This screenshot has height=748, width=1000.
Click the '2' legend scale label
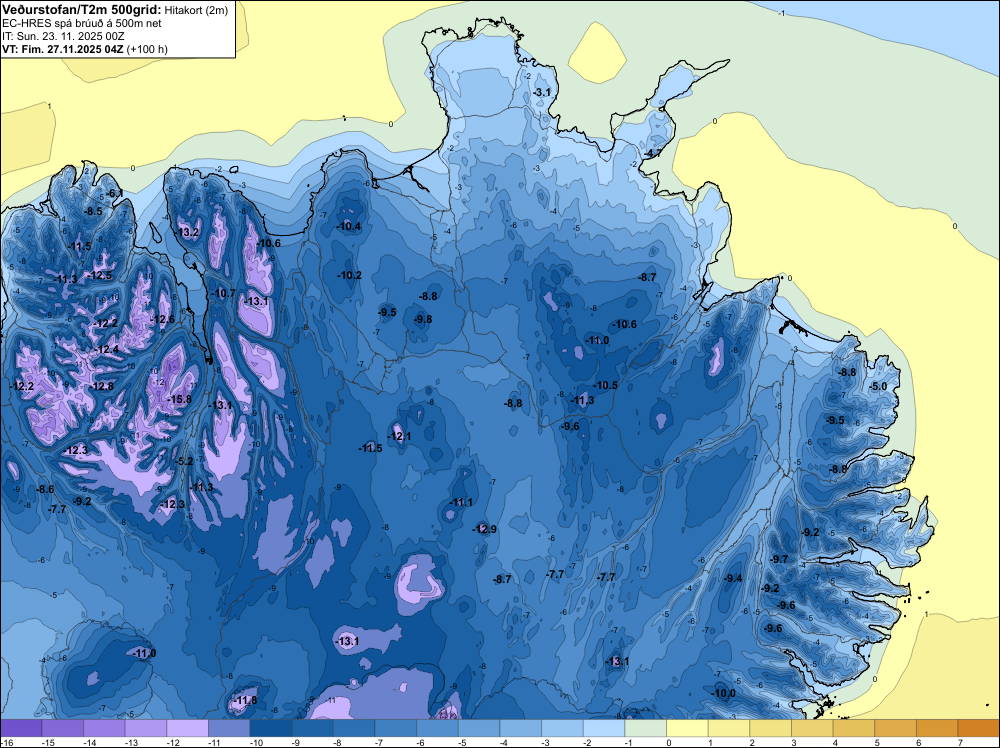click(752, 743)
